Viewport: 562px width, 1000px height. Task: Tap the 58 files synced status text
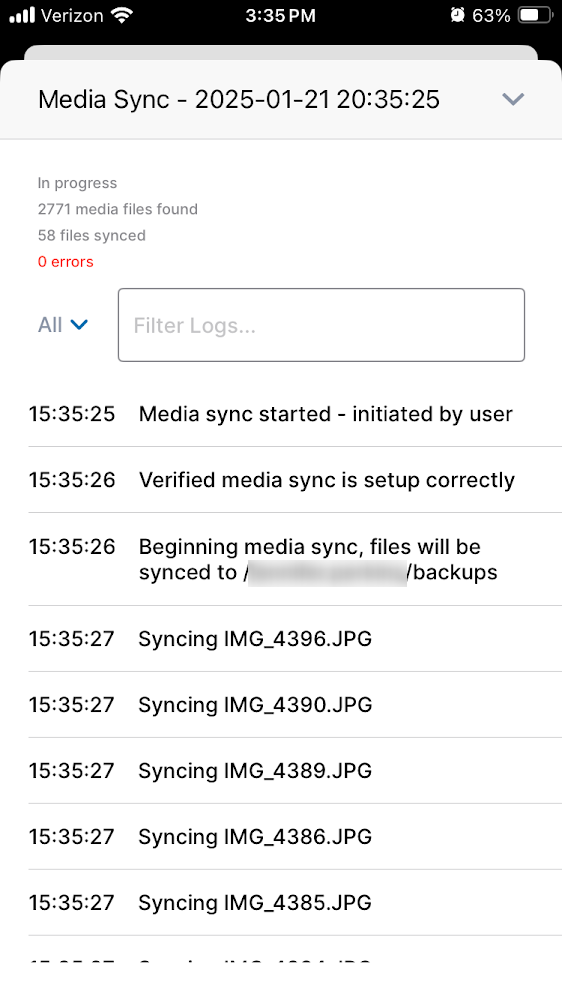point(92,235)
